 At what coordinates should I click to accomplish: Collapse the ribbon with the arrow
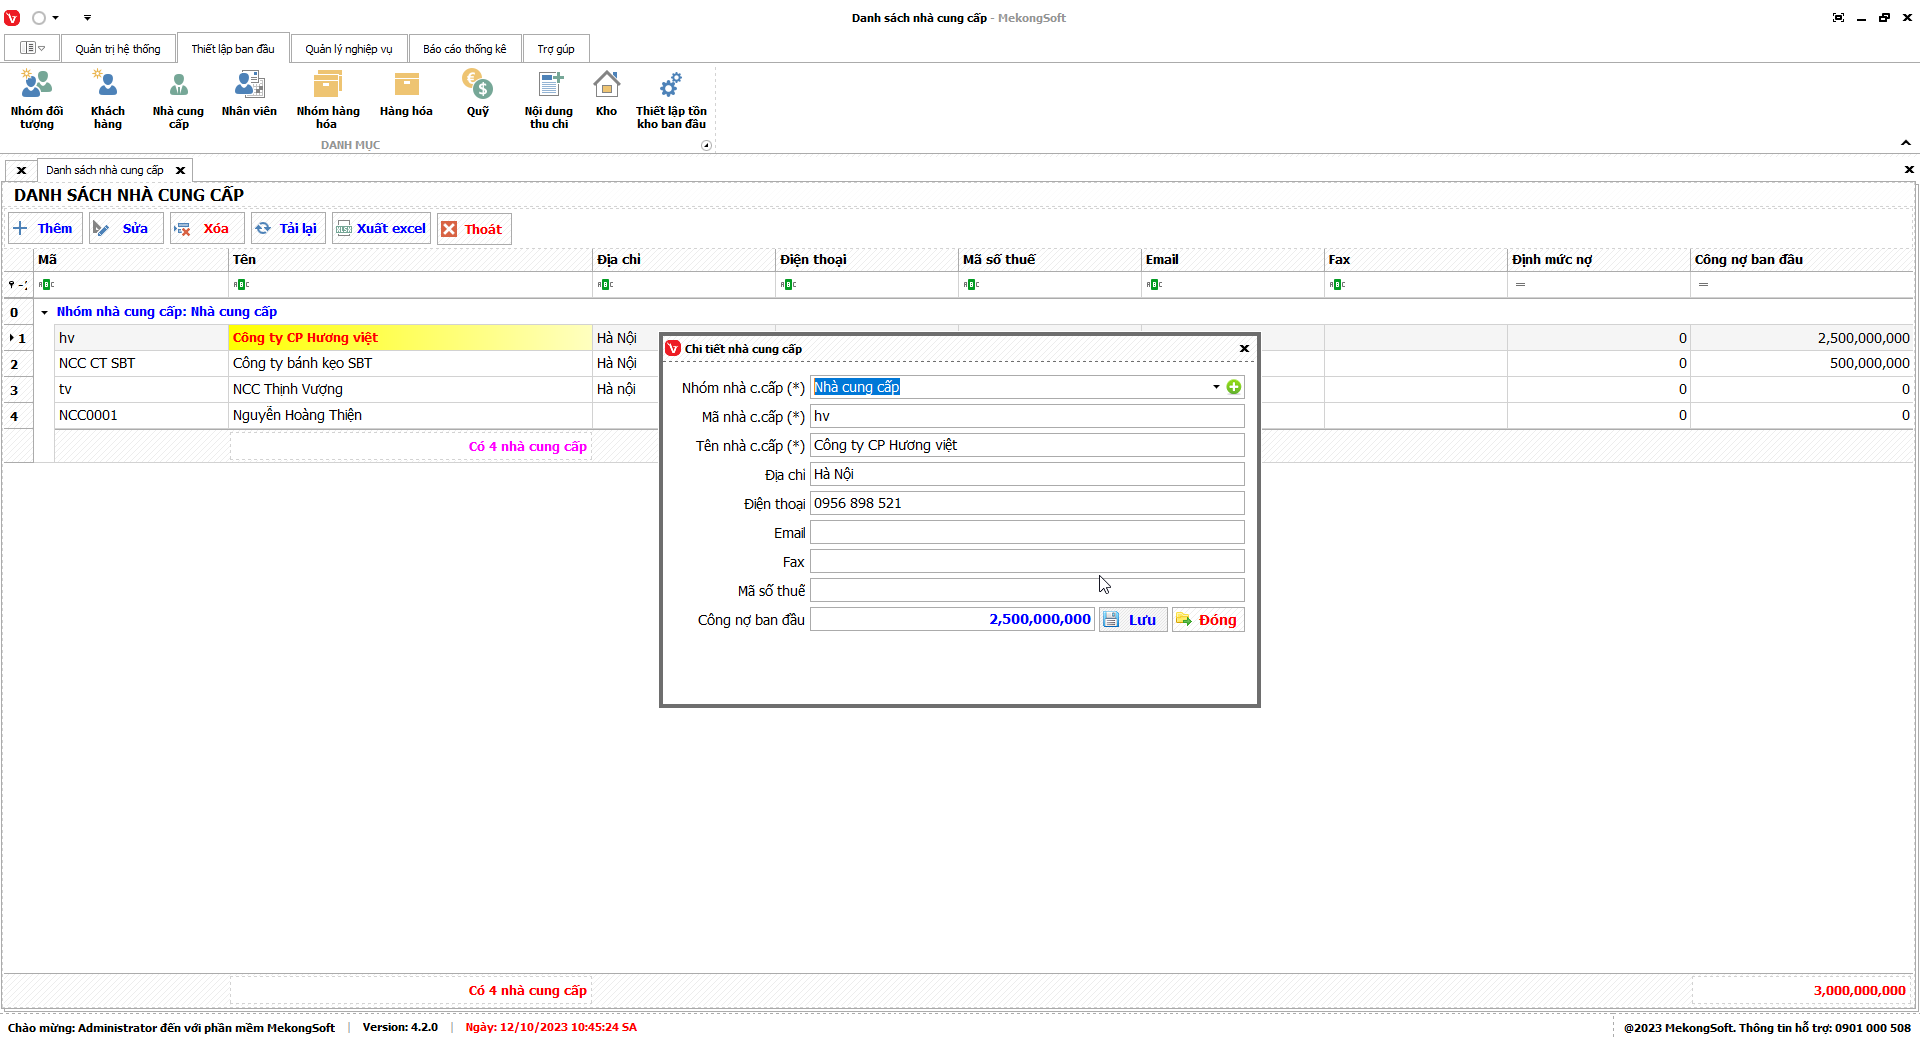pos(1905,143)
